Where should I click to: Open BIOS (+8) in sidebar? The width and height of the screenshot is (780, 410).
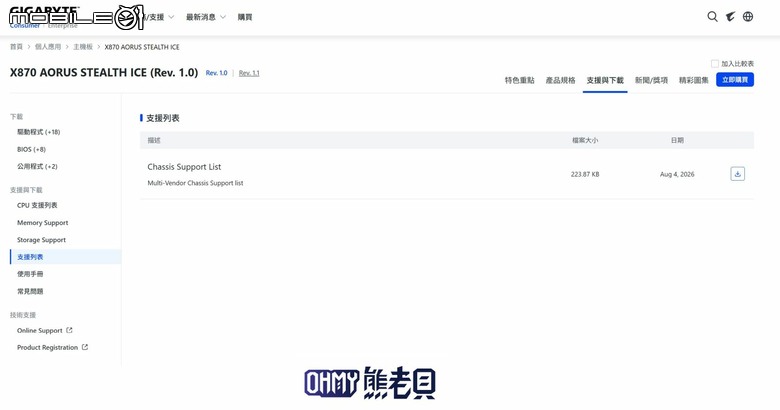[31, 149]
